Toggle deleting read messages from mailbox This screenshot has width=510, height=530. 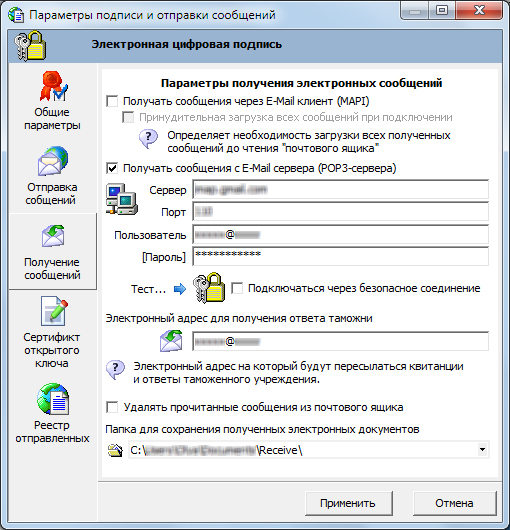(112, 407)
